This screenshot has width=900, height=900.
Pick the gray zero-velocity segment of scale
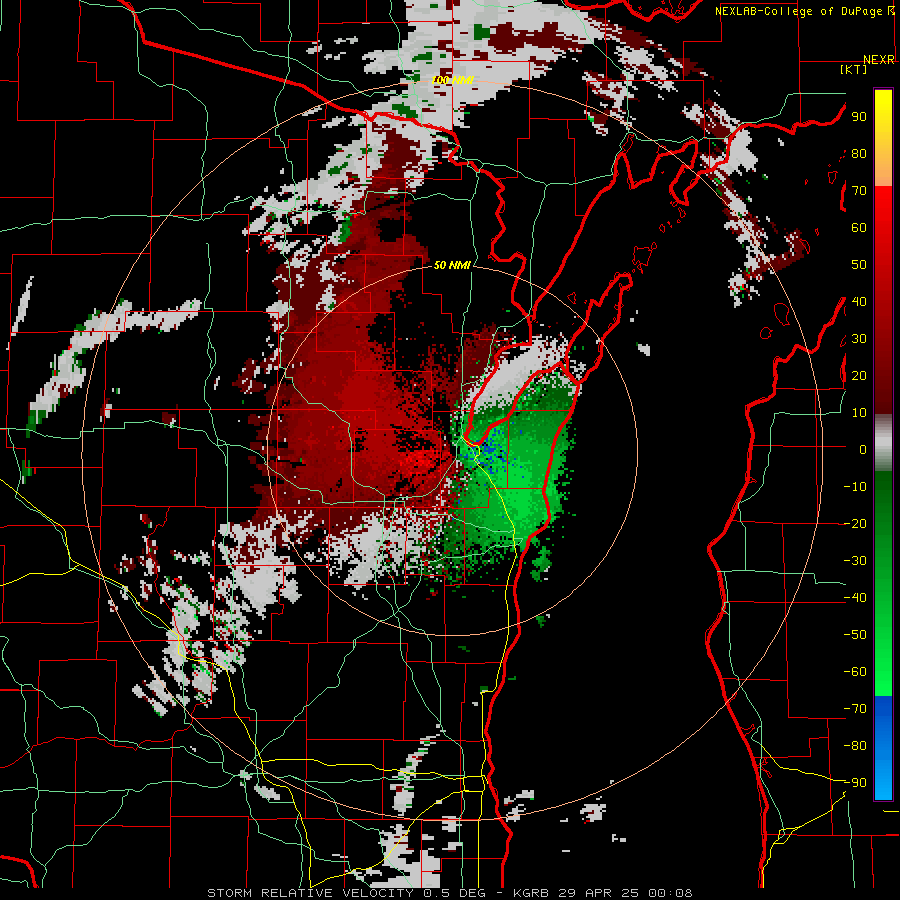coord(883,443)
